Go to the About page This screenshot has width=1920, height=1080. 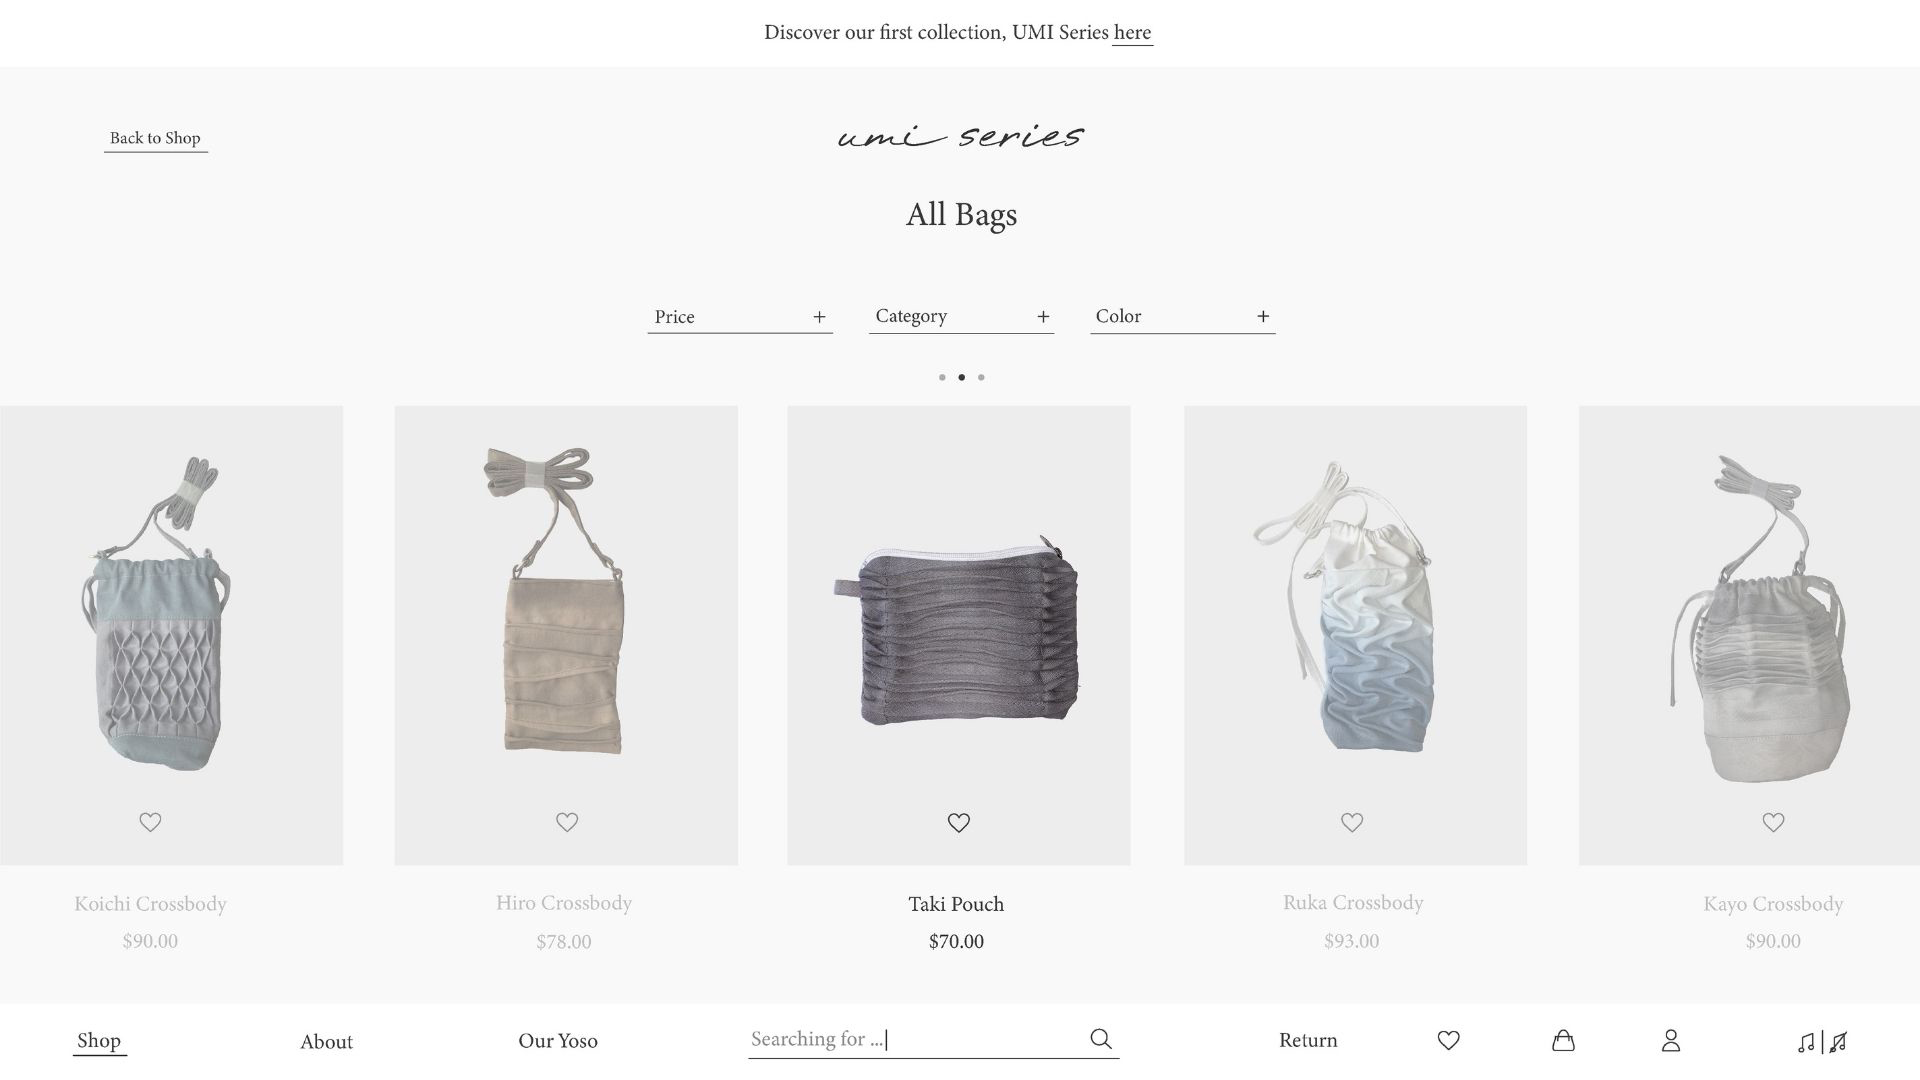tap(326, 1041)
